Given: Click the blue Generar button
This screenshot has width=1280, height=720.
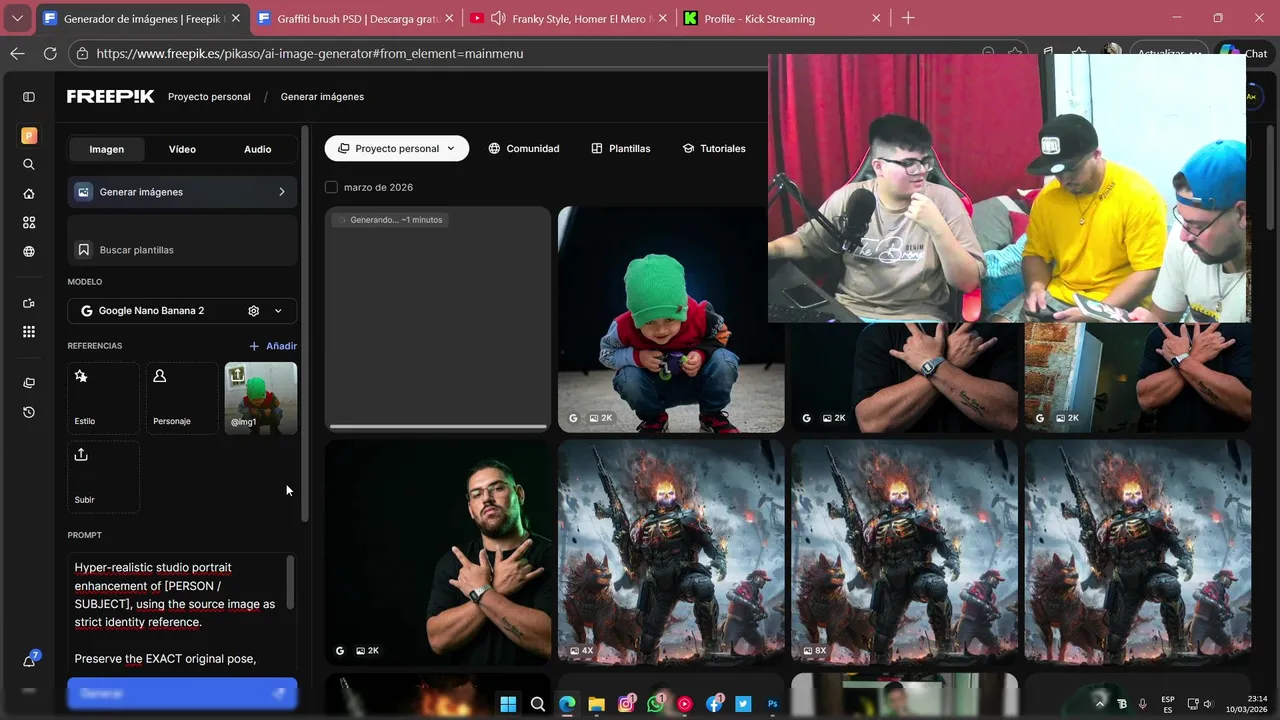Looking at the screenshot, I should [182, 693].
